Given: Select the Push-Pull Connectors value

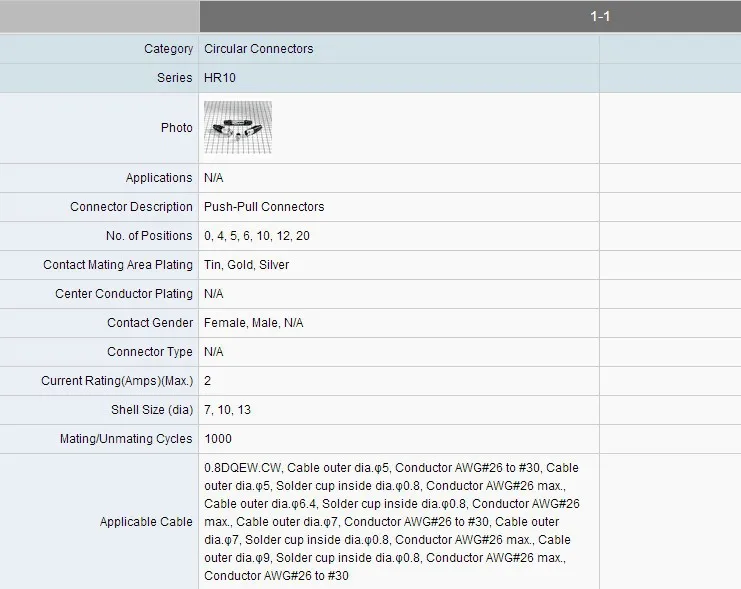Looking at the screenshot, I should 264,207.
